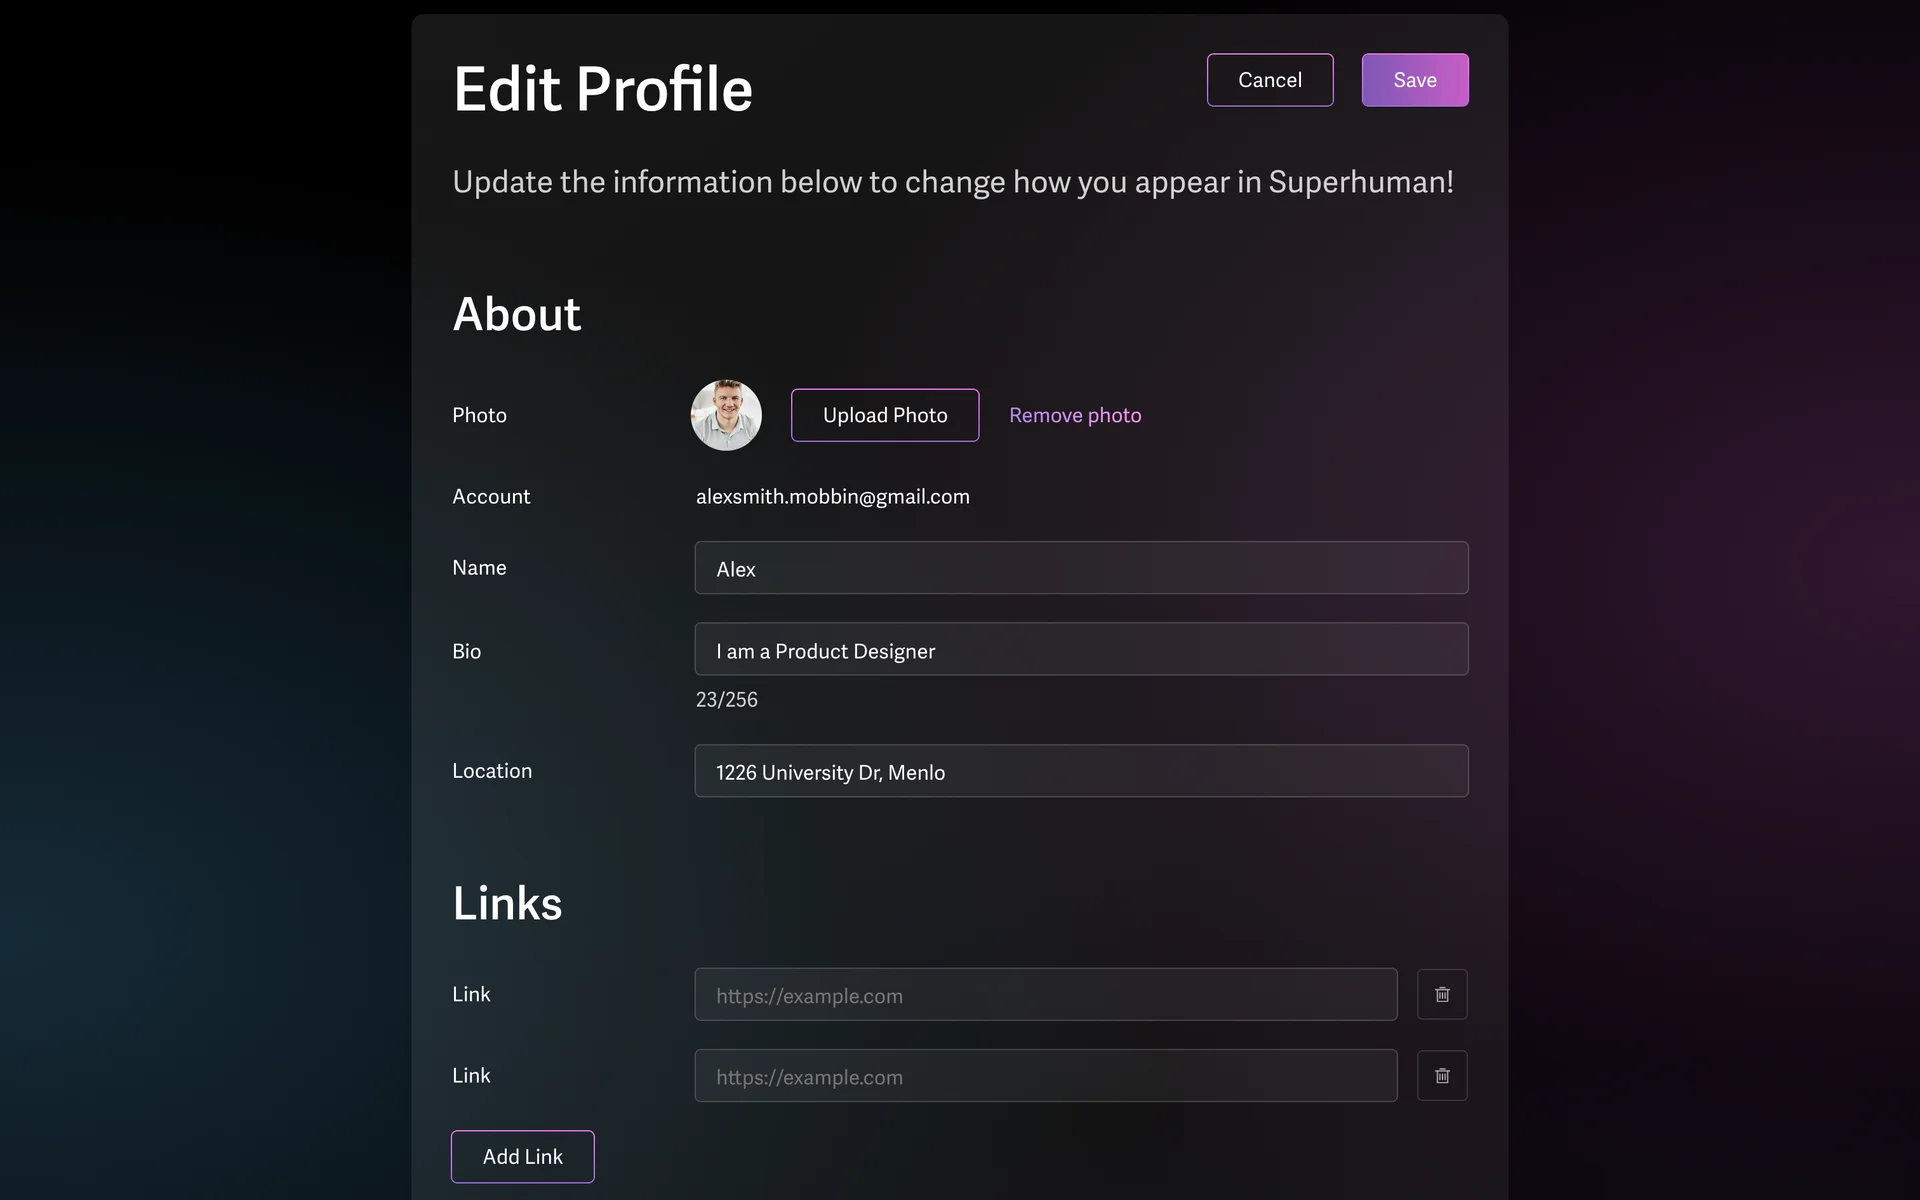The height and width of the screenshot is (1200, 1920).
Task: Click the Links section heading
Action: (507, 903)
